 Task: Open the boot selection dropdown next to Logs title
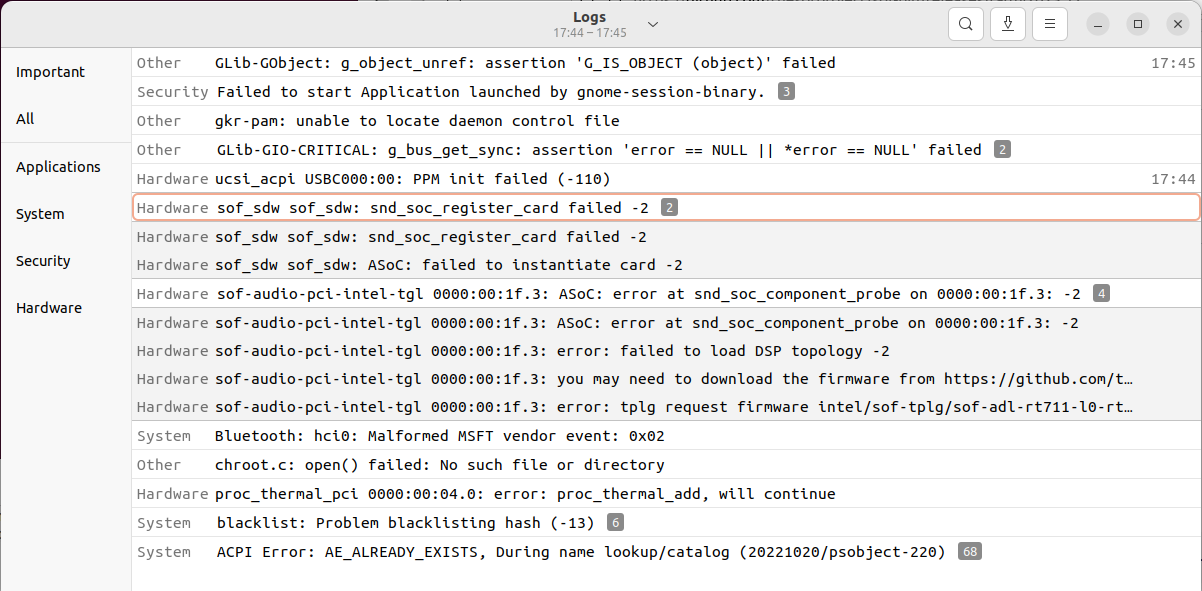pos(653,23)
